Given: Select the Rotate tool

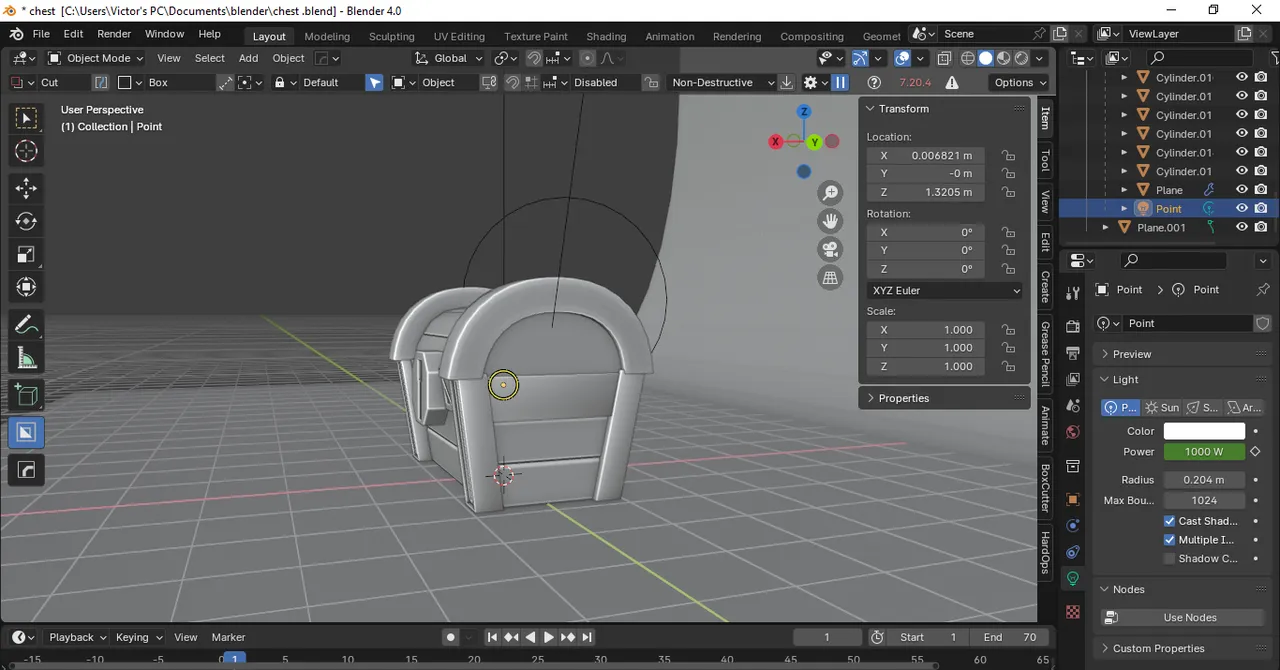Looking at the screenshot, I should (x=26, y=221).
